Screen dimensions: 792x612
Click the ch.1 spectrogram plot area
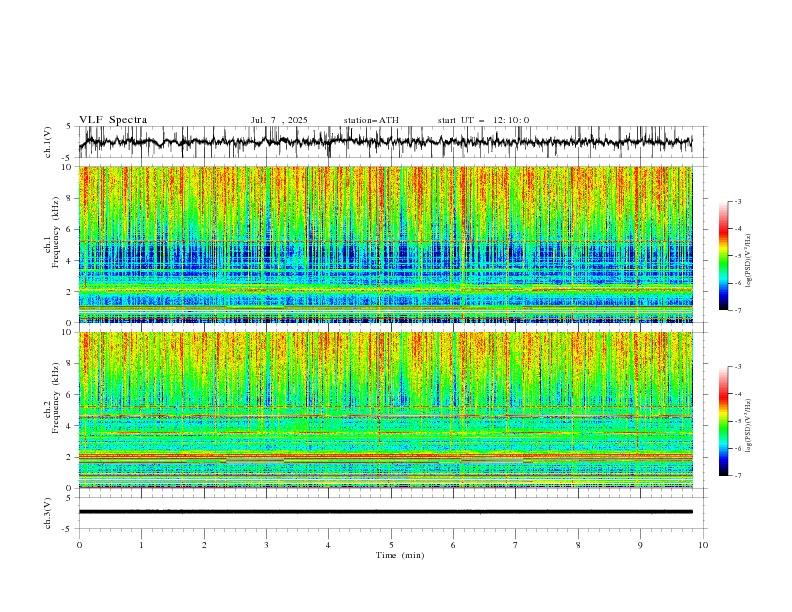385,244
